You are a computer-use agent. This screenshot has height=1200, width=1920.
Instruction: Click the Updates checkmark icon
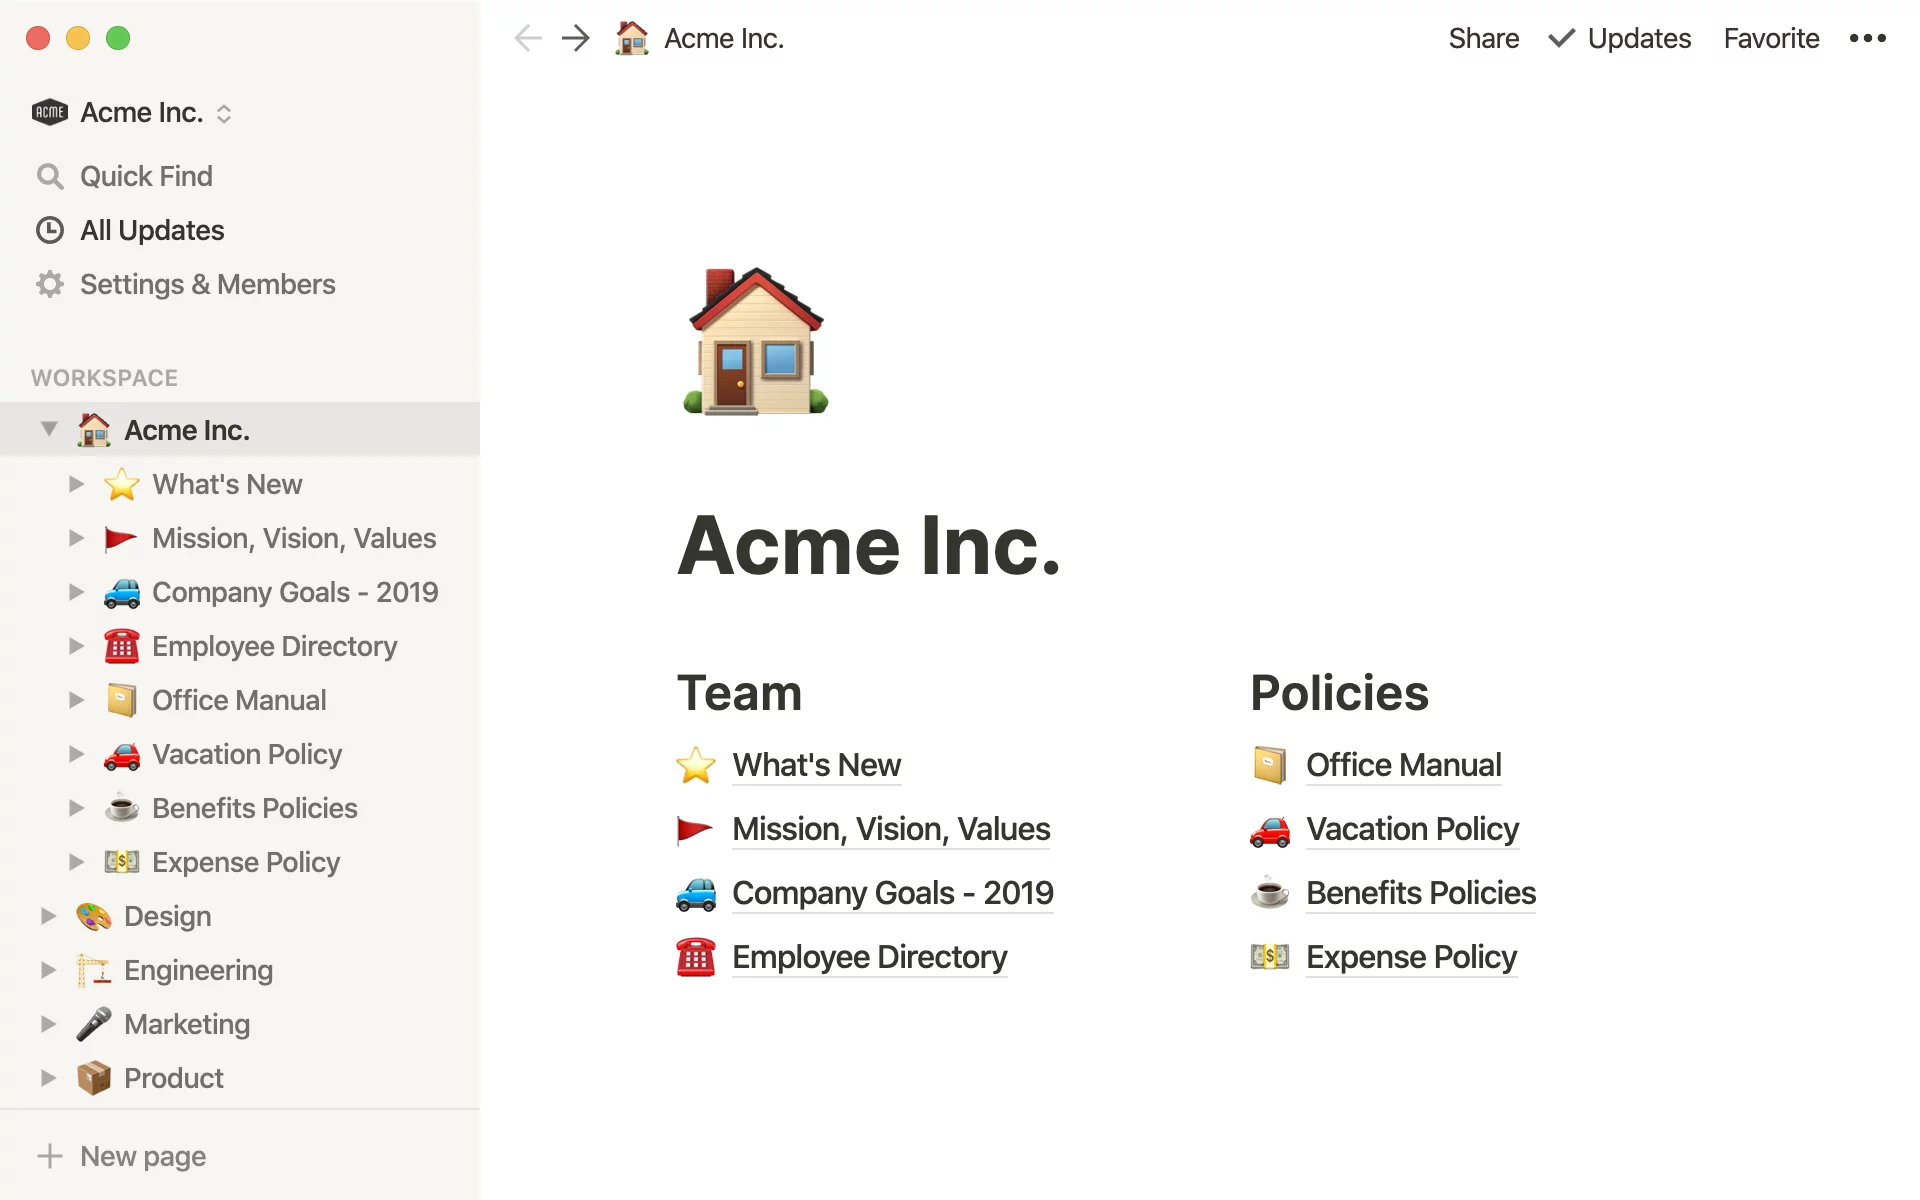tap(1559, 37)
